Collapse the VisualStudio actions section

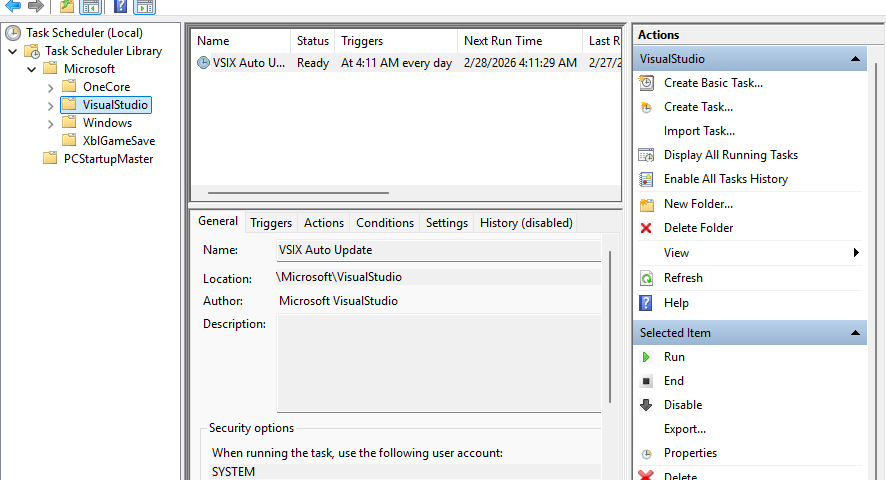(x=855, y=59)
